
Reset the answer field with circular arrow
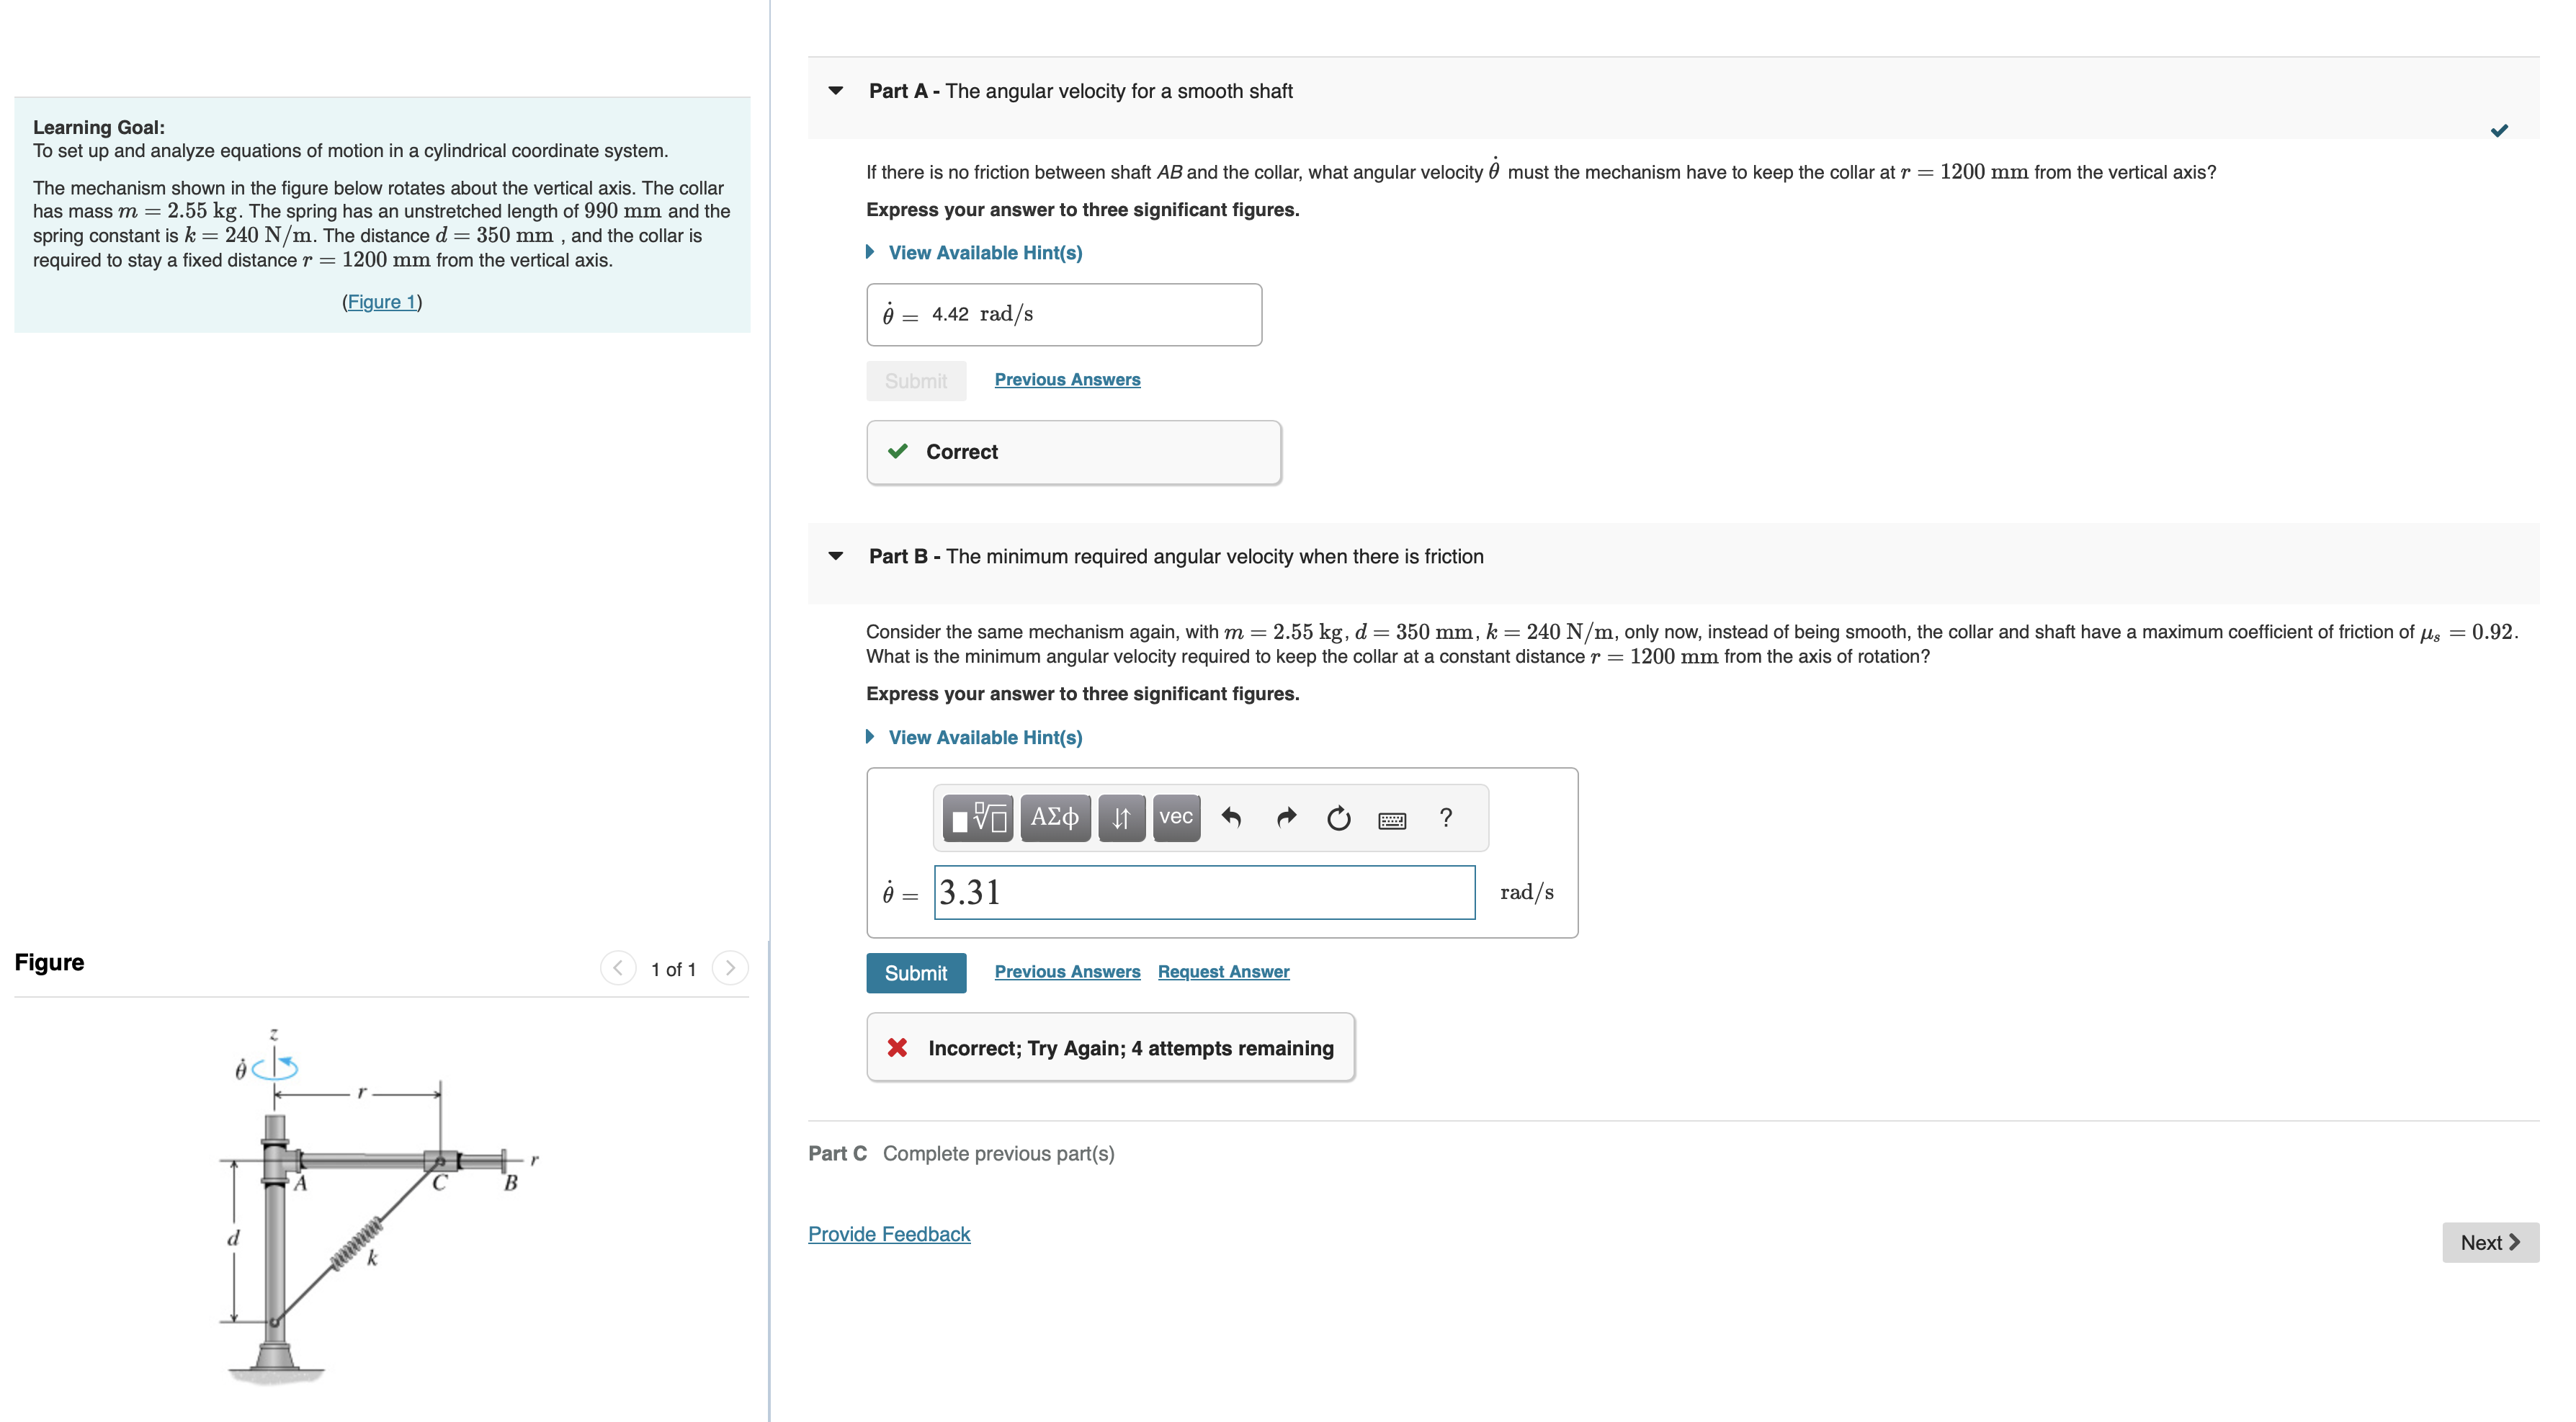click(x=1338, y=818)
